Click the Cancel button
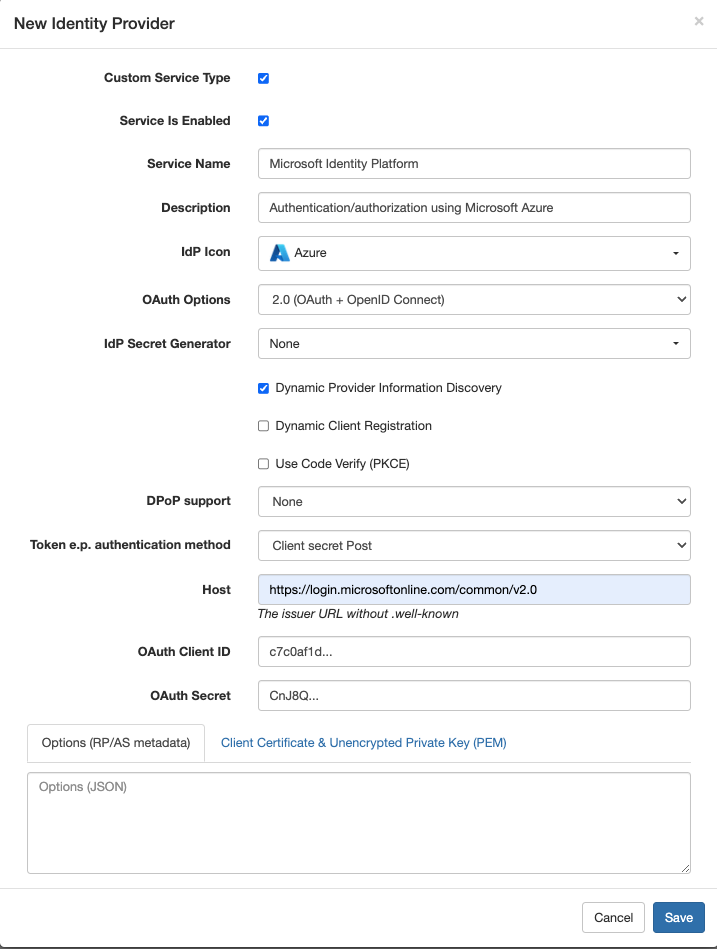Image resolution: width=717 pixels, height=949 pixels. click(x=613, y=918)
